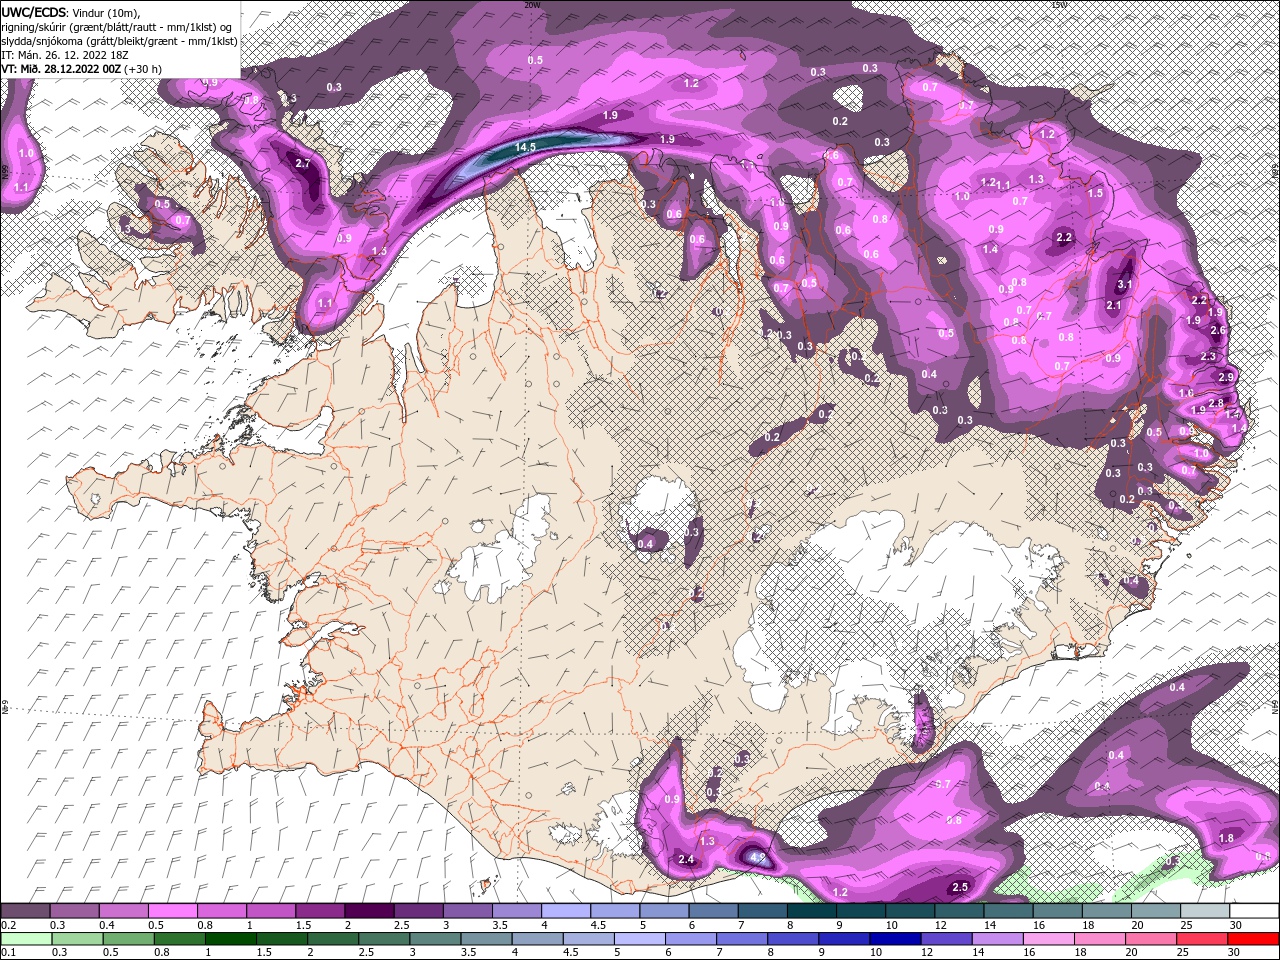Click the 2.3 value on the east coast
Viewport: 1280px width, 960px height.
(x=1208, y=356)
